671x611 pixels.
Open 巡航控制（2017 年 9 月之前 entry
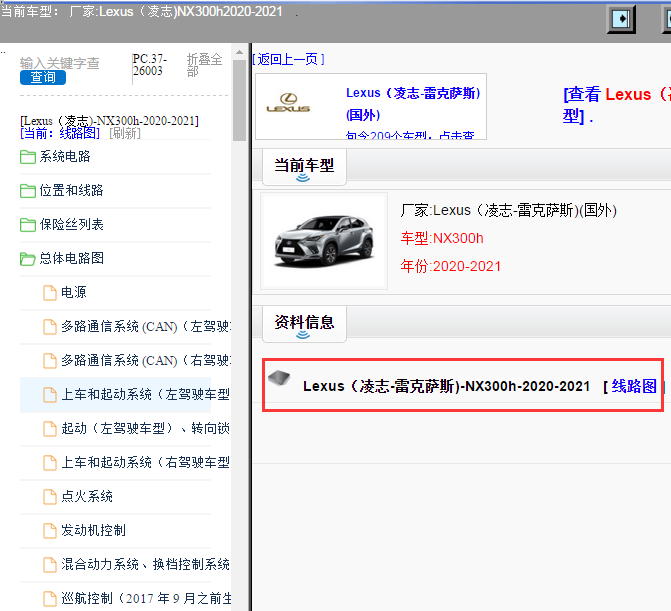[146, 598]
